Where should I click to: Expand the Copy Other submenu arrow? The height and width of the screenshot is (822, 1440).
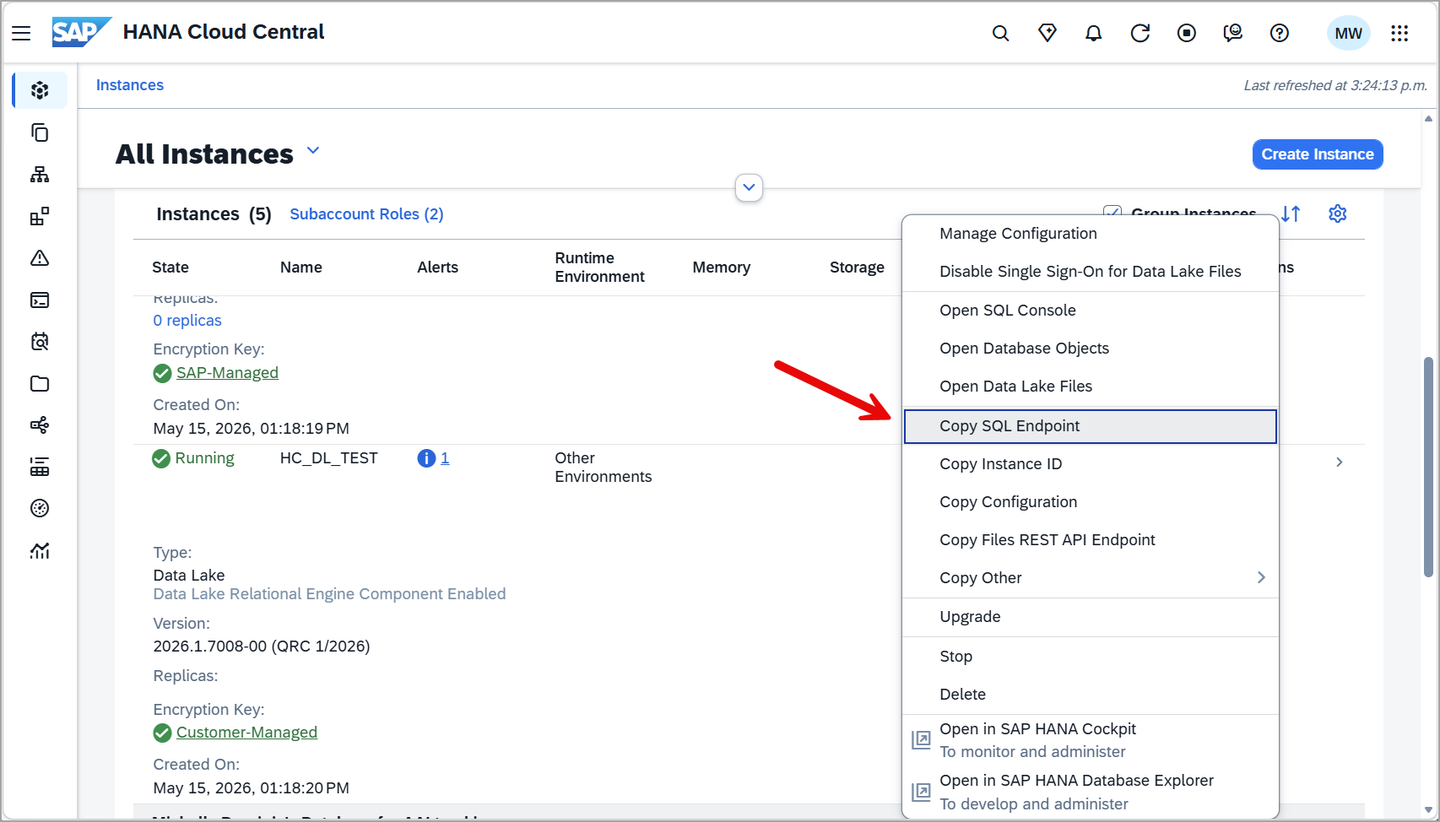tap(1261, 577)
